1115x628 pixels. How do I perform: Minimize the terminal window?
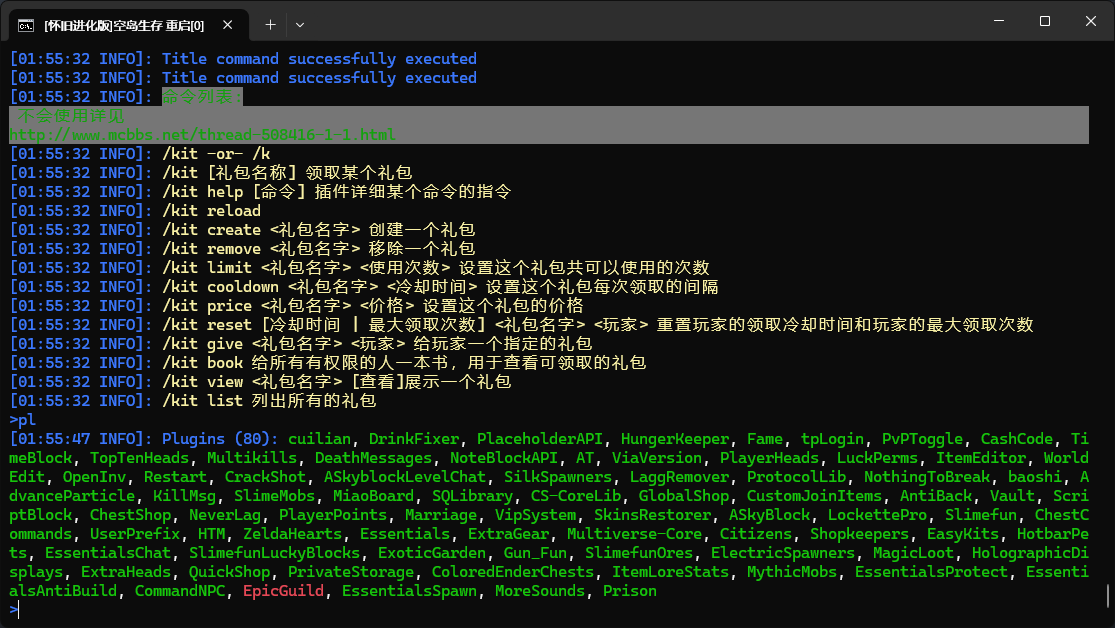[x=997, y=21]
